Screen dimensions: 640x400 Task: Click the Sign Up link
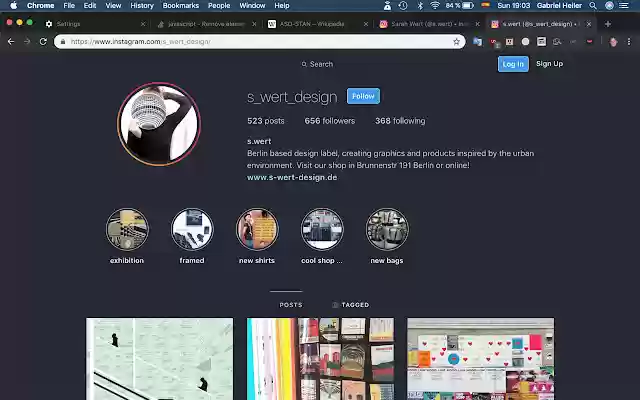549,64
